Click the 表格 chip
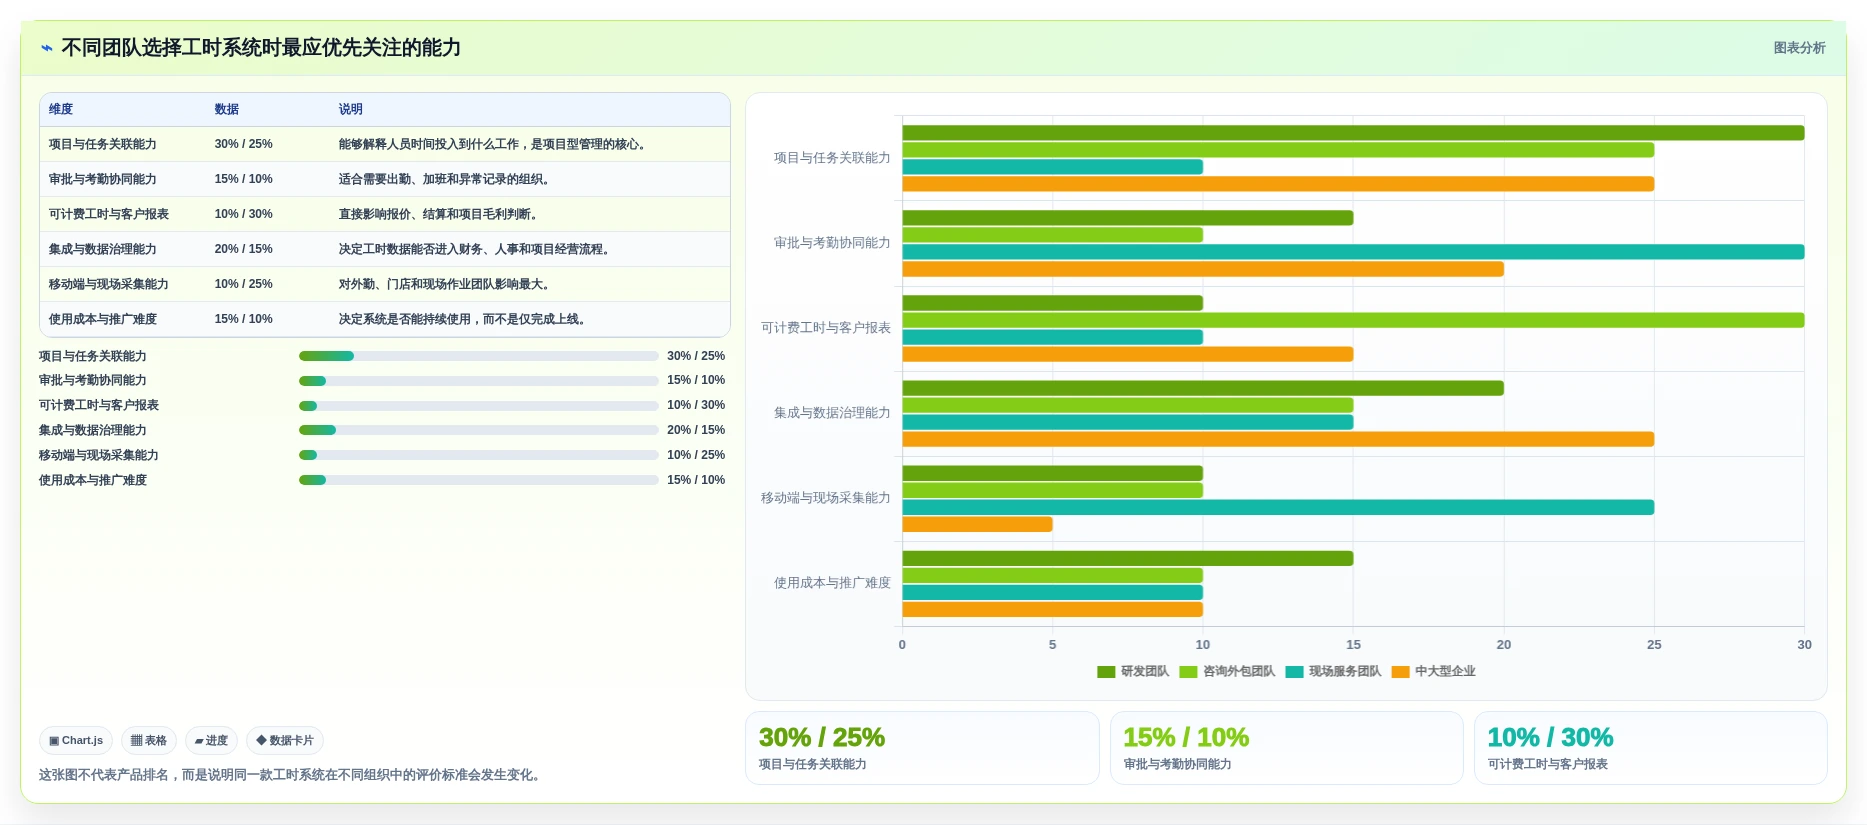 (149, 740)
